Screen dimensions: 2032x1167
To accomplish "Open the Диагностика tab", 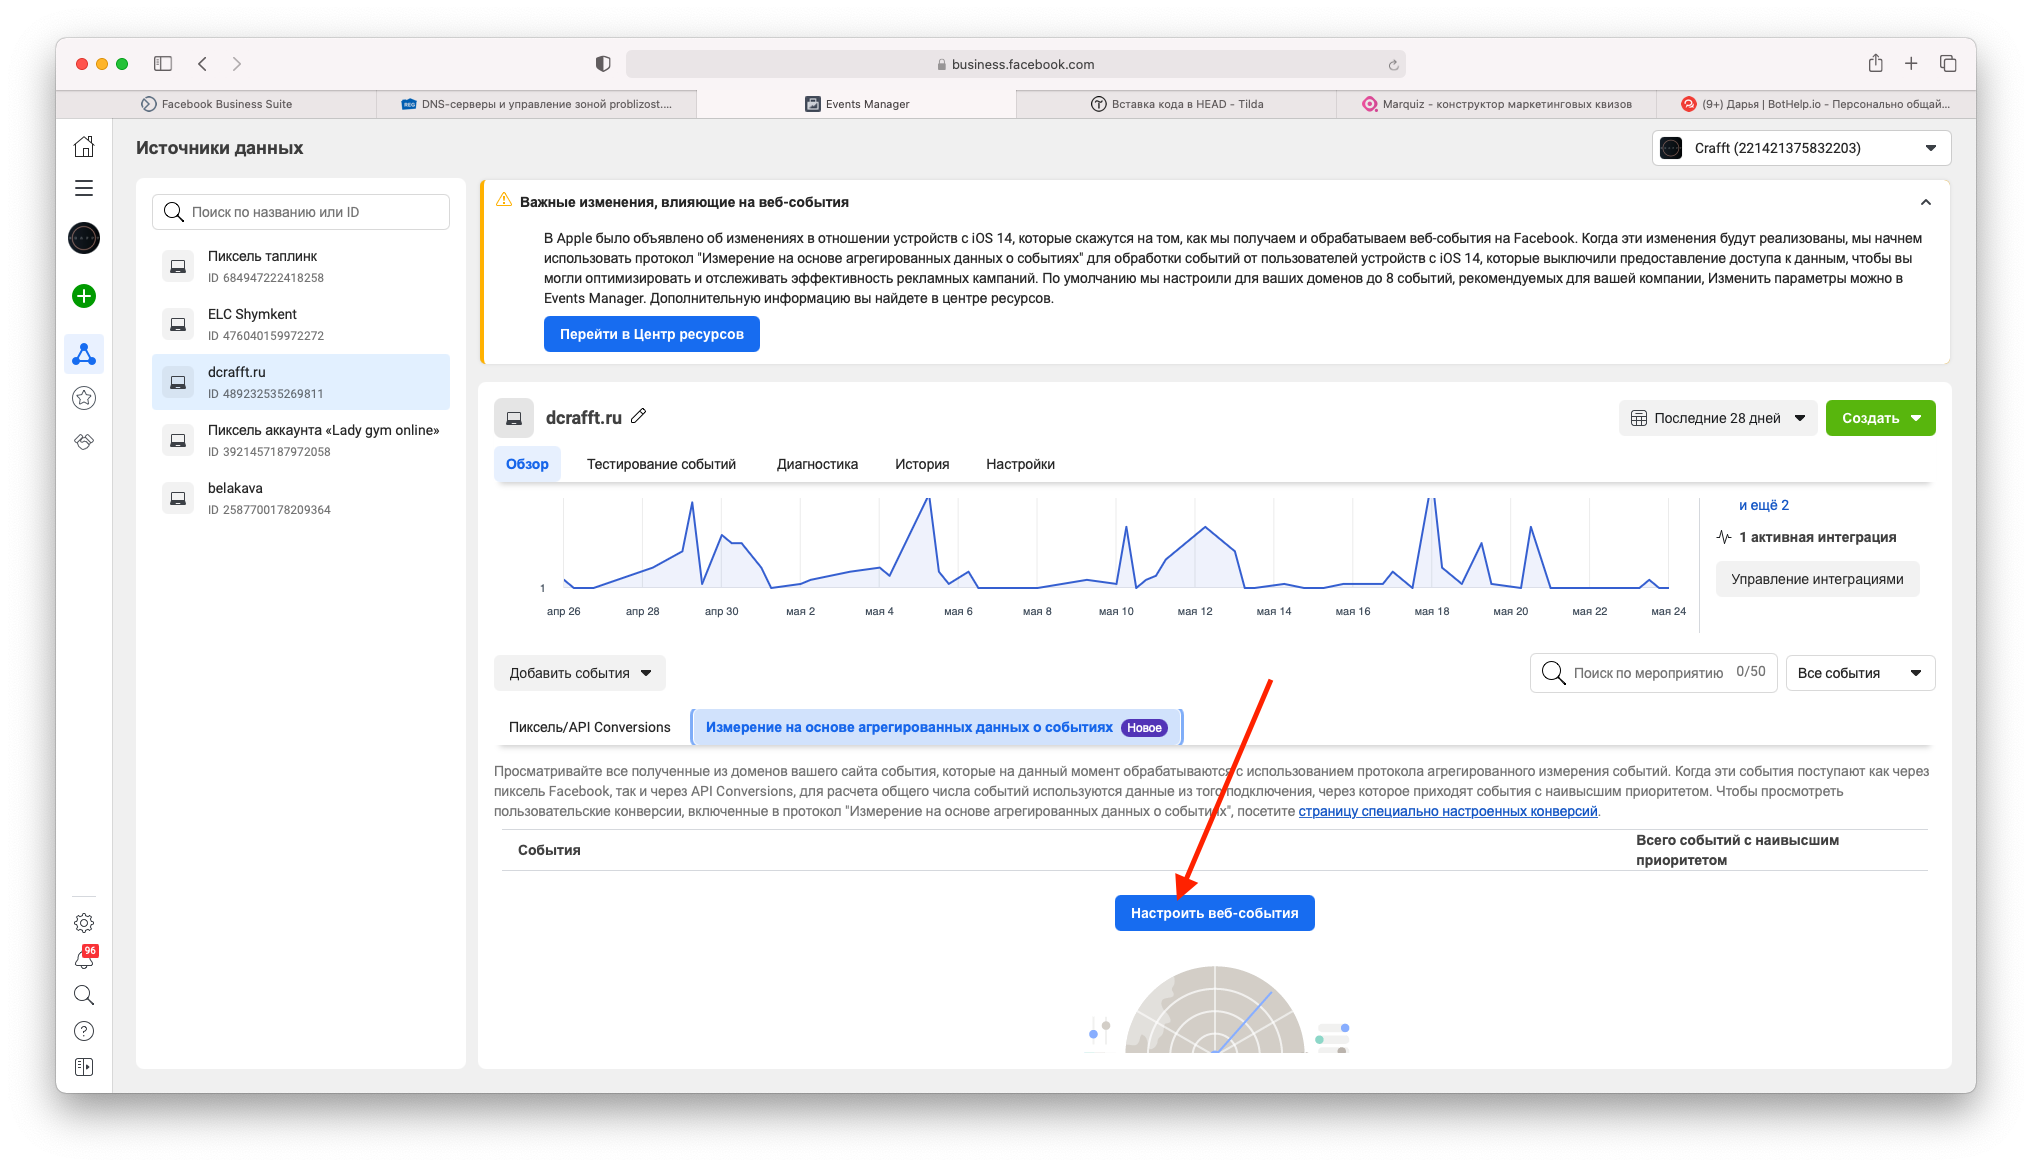I will pyautogui.click(x=817, y=464).
